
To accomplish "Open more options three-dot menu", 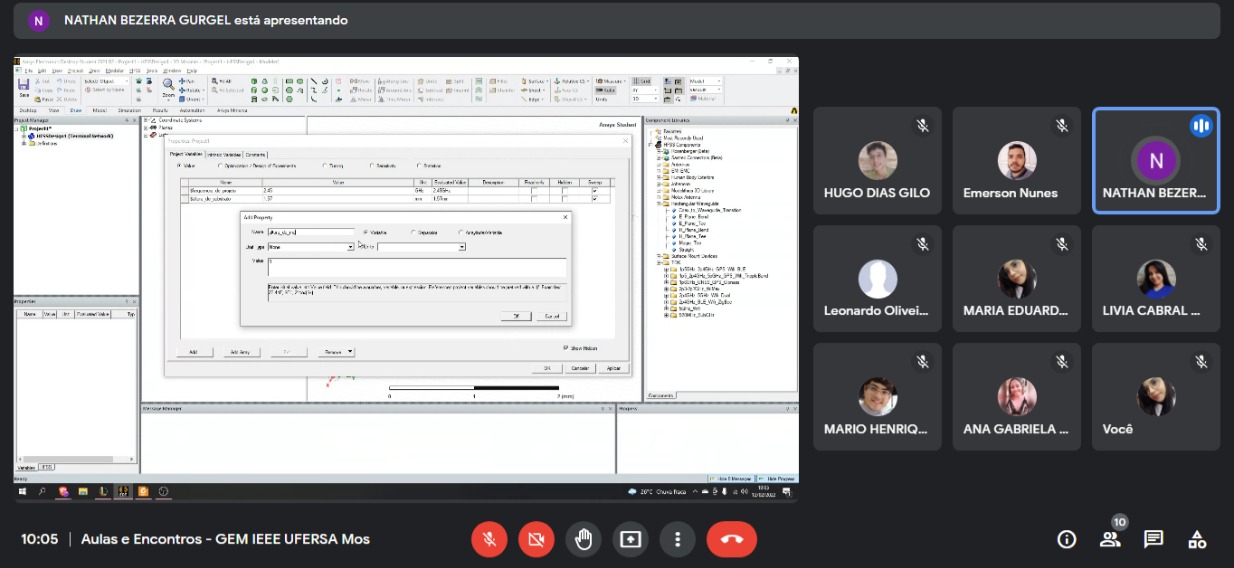I will 677,539.
